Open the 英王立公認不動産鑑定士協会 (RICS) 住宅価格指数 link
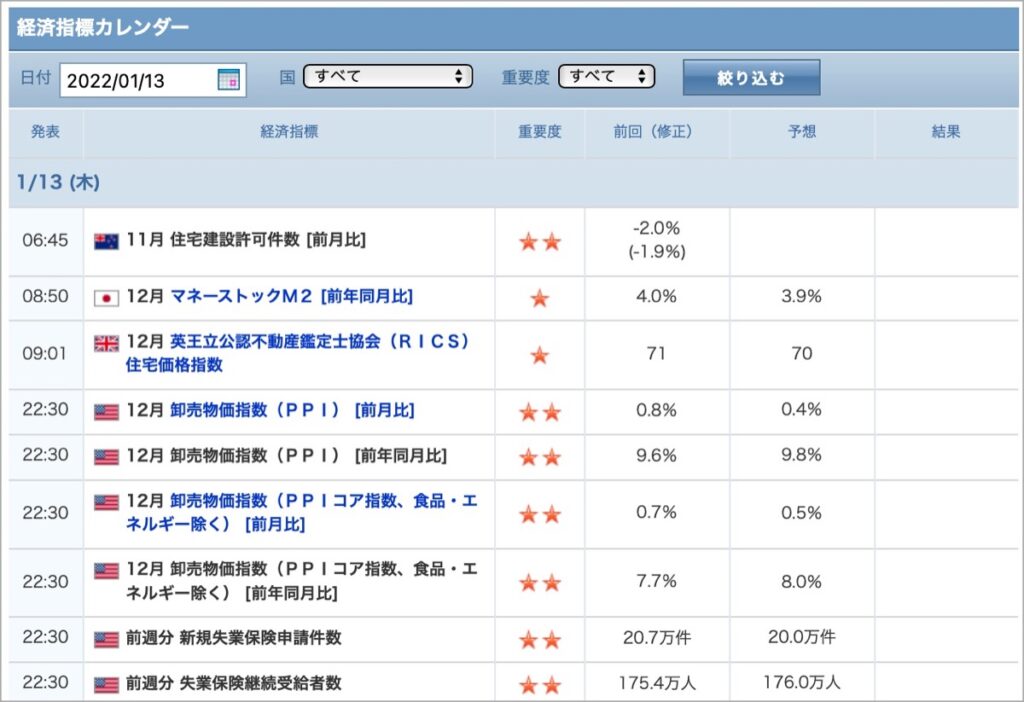This screenshot has width=1024, height=702. coord(297,353)
